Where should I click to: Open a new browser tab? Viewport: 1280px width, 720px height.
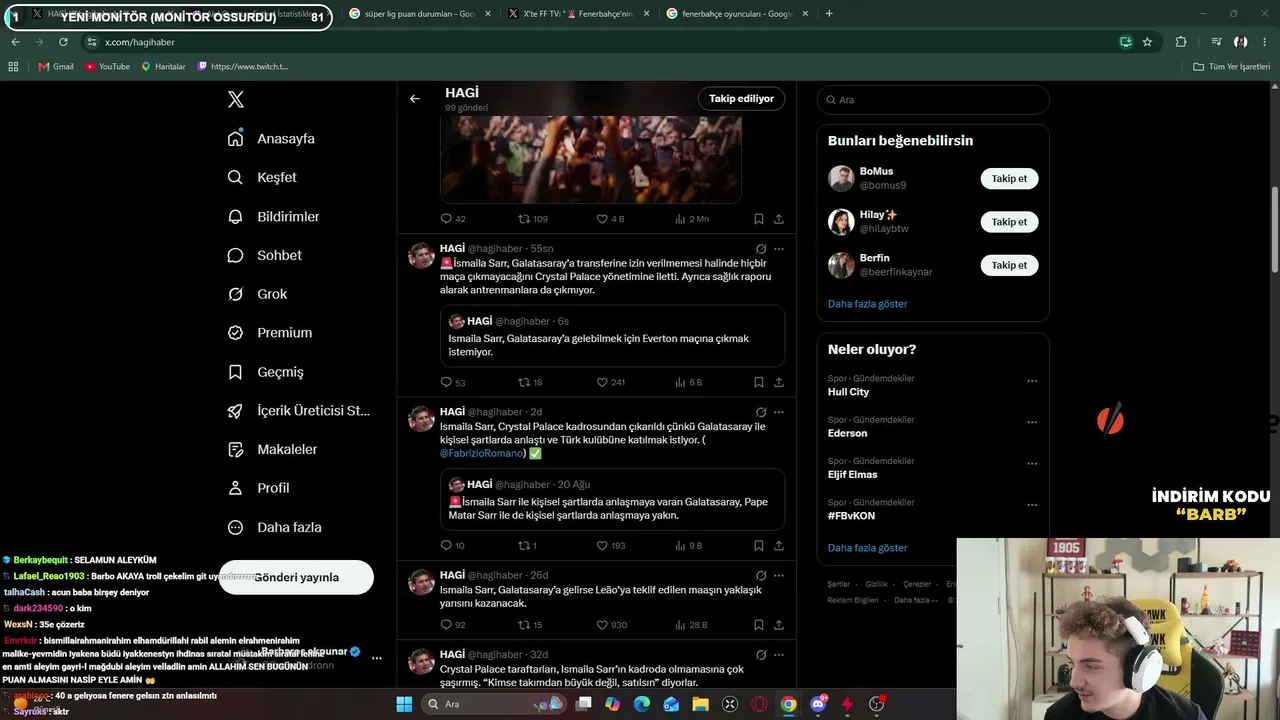click(829, 14)
